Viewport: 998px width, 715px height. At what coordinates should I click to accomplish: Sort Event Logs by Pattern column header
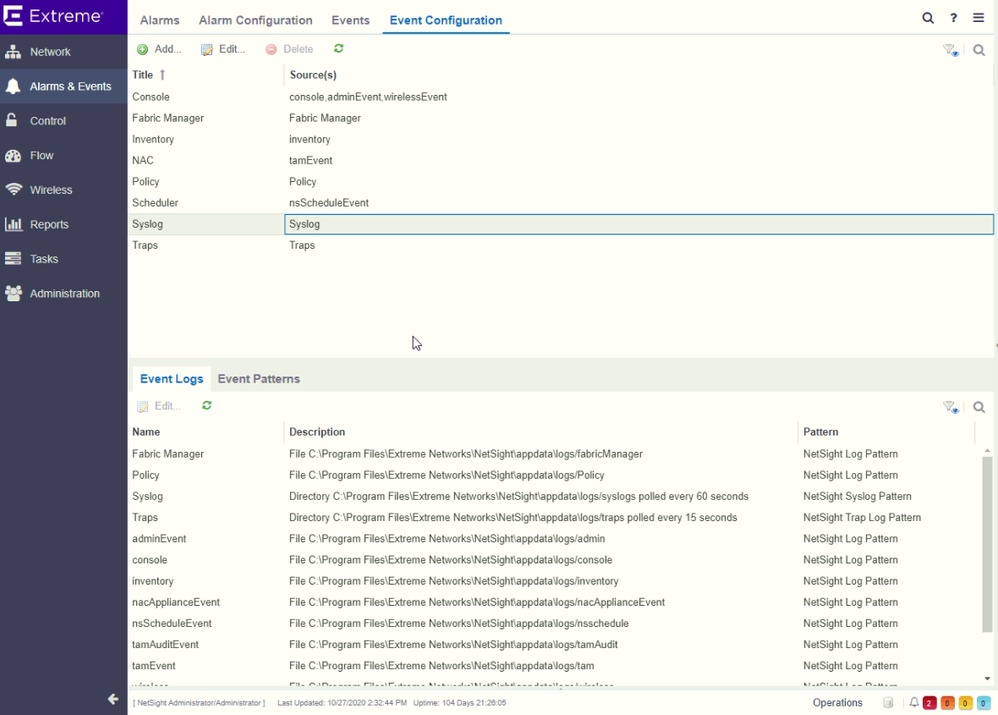click(x=886, y=432)
